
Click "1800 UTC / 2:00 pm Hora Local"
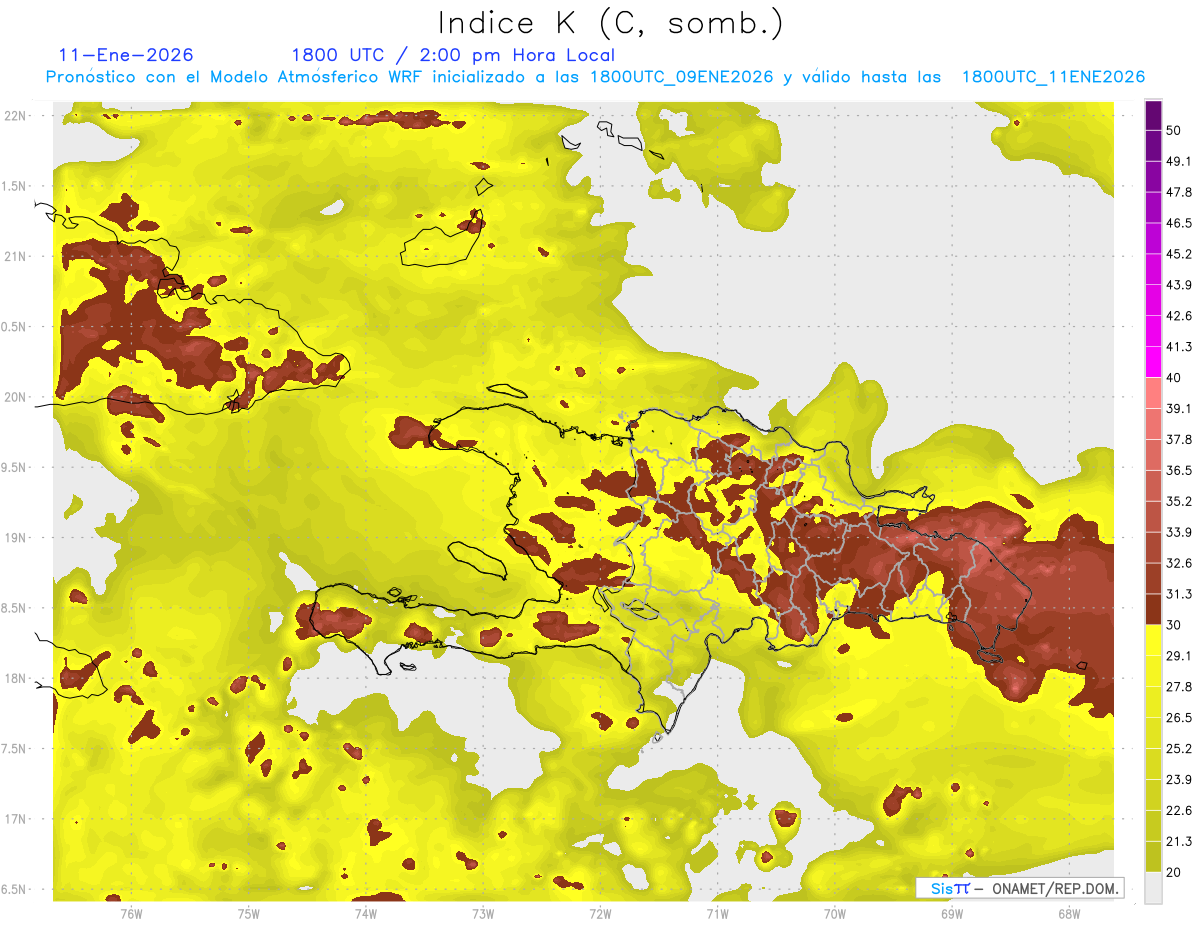point(453,55)
